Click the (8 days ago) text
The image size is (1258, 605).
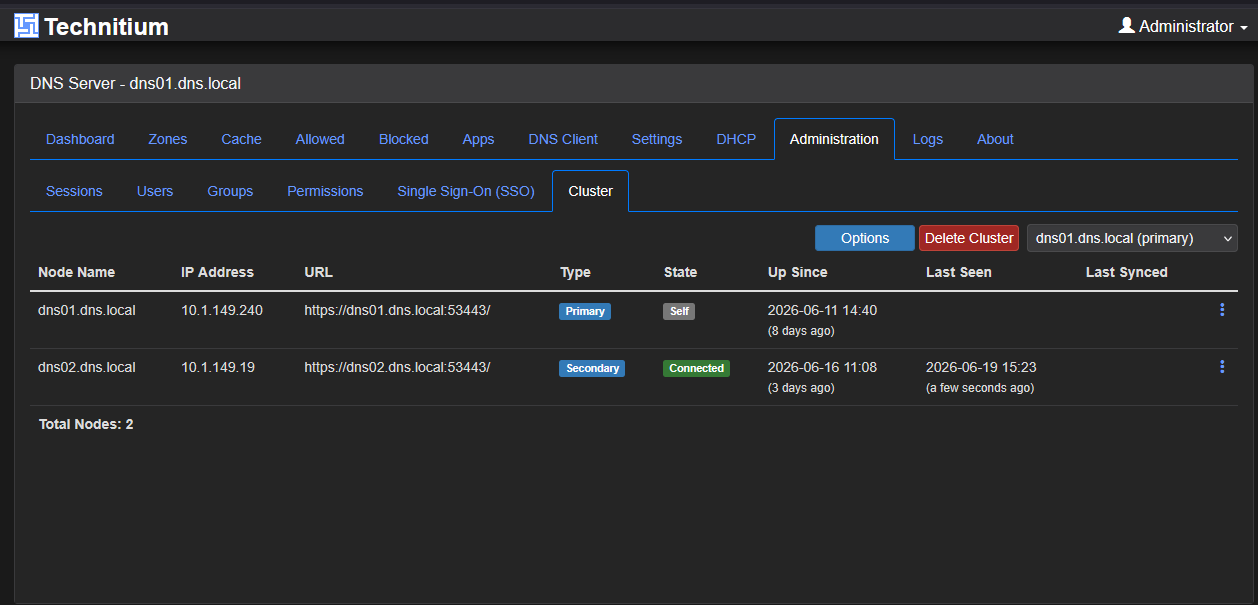801,330
